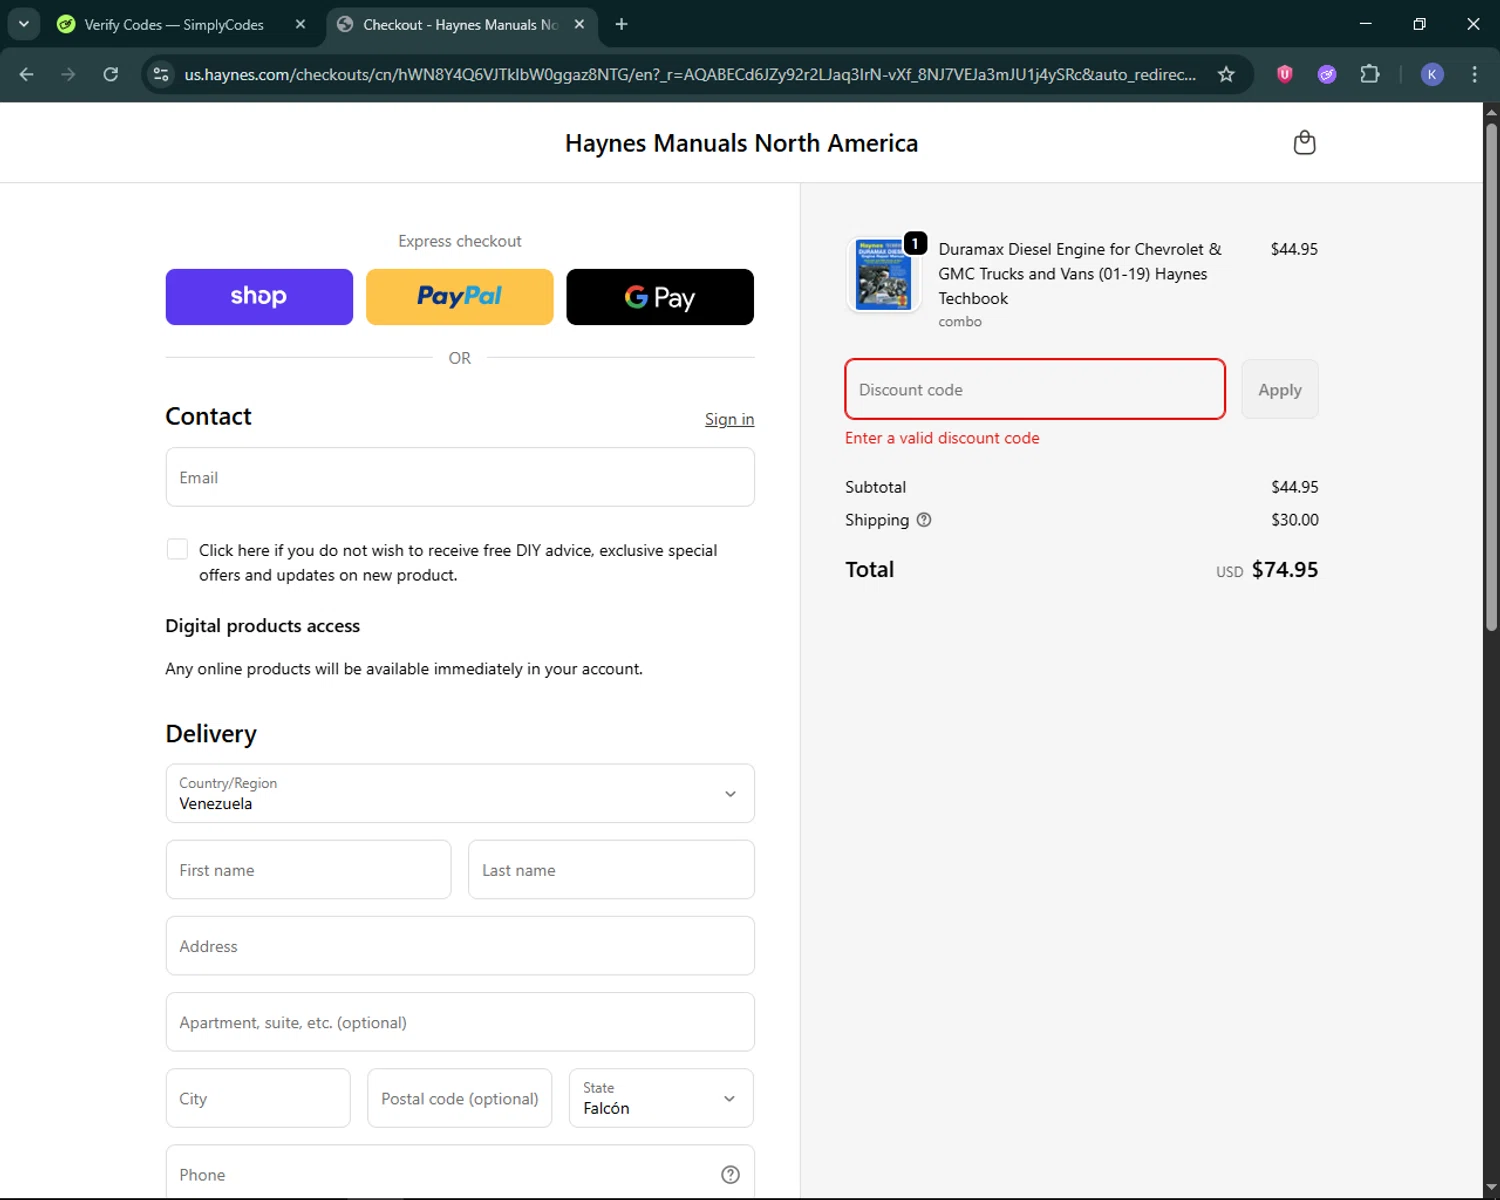The image size is (1500, 1200).
Task: Click the Haynes Manuals North America title
Action: click(741, 143)
